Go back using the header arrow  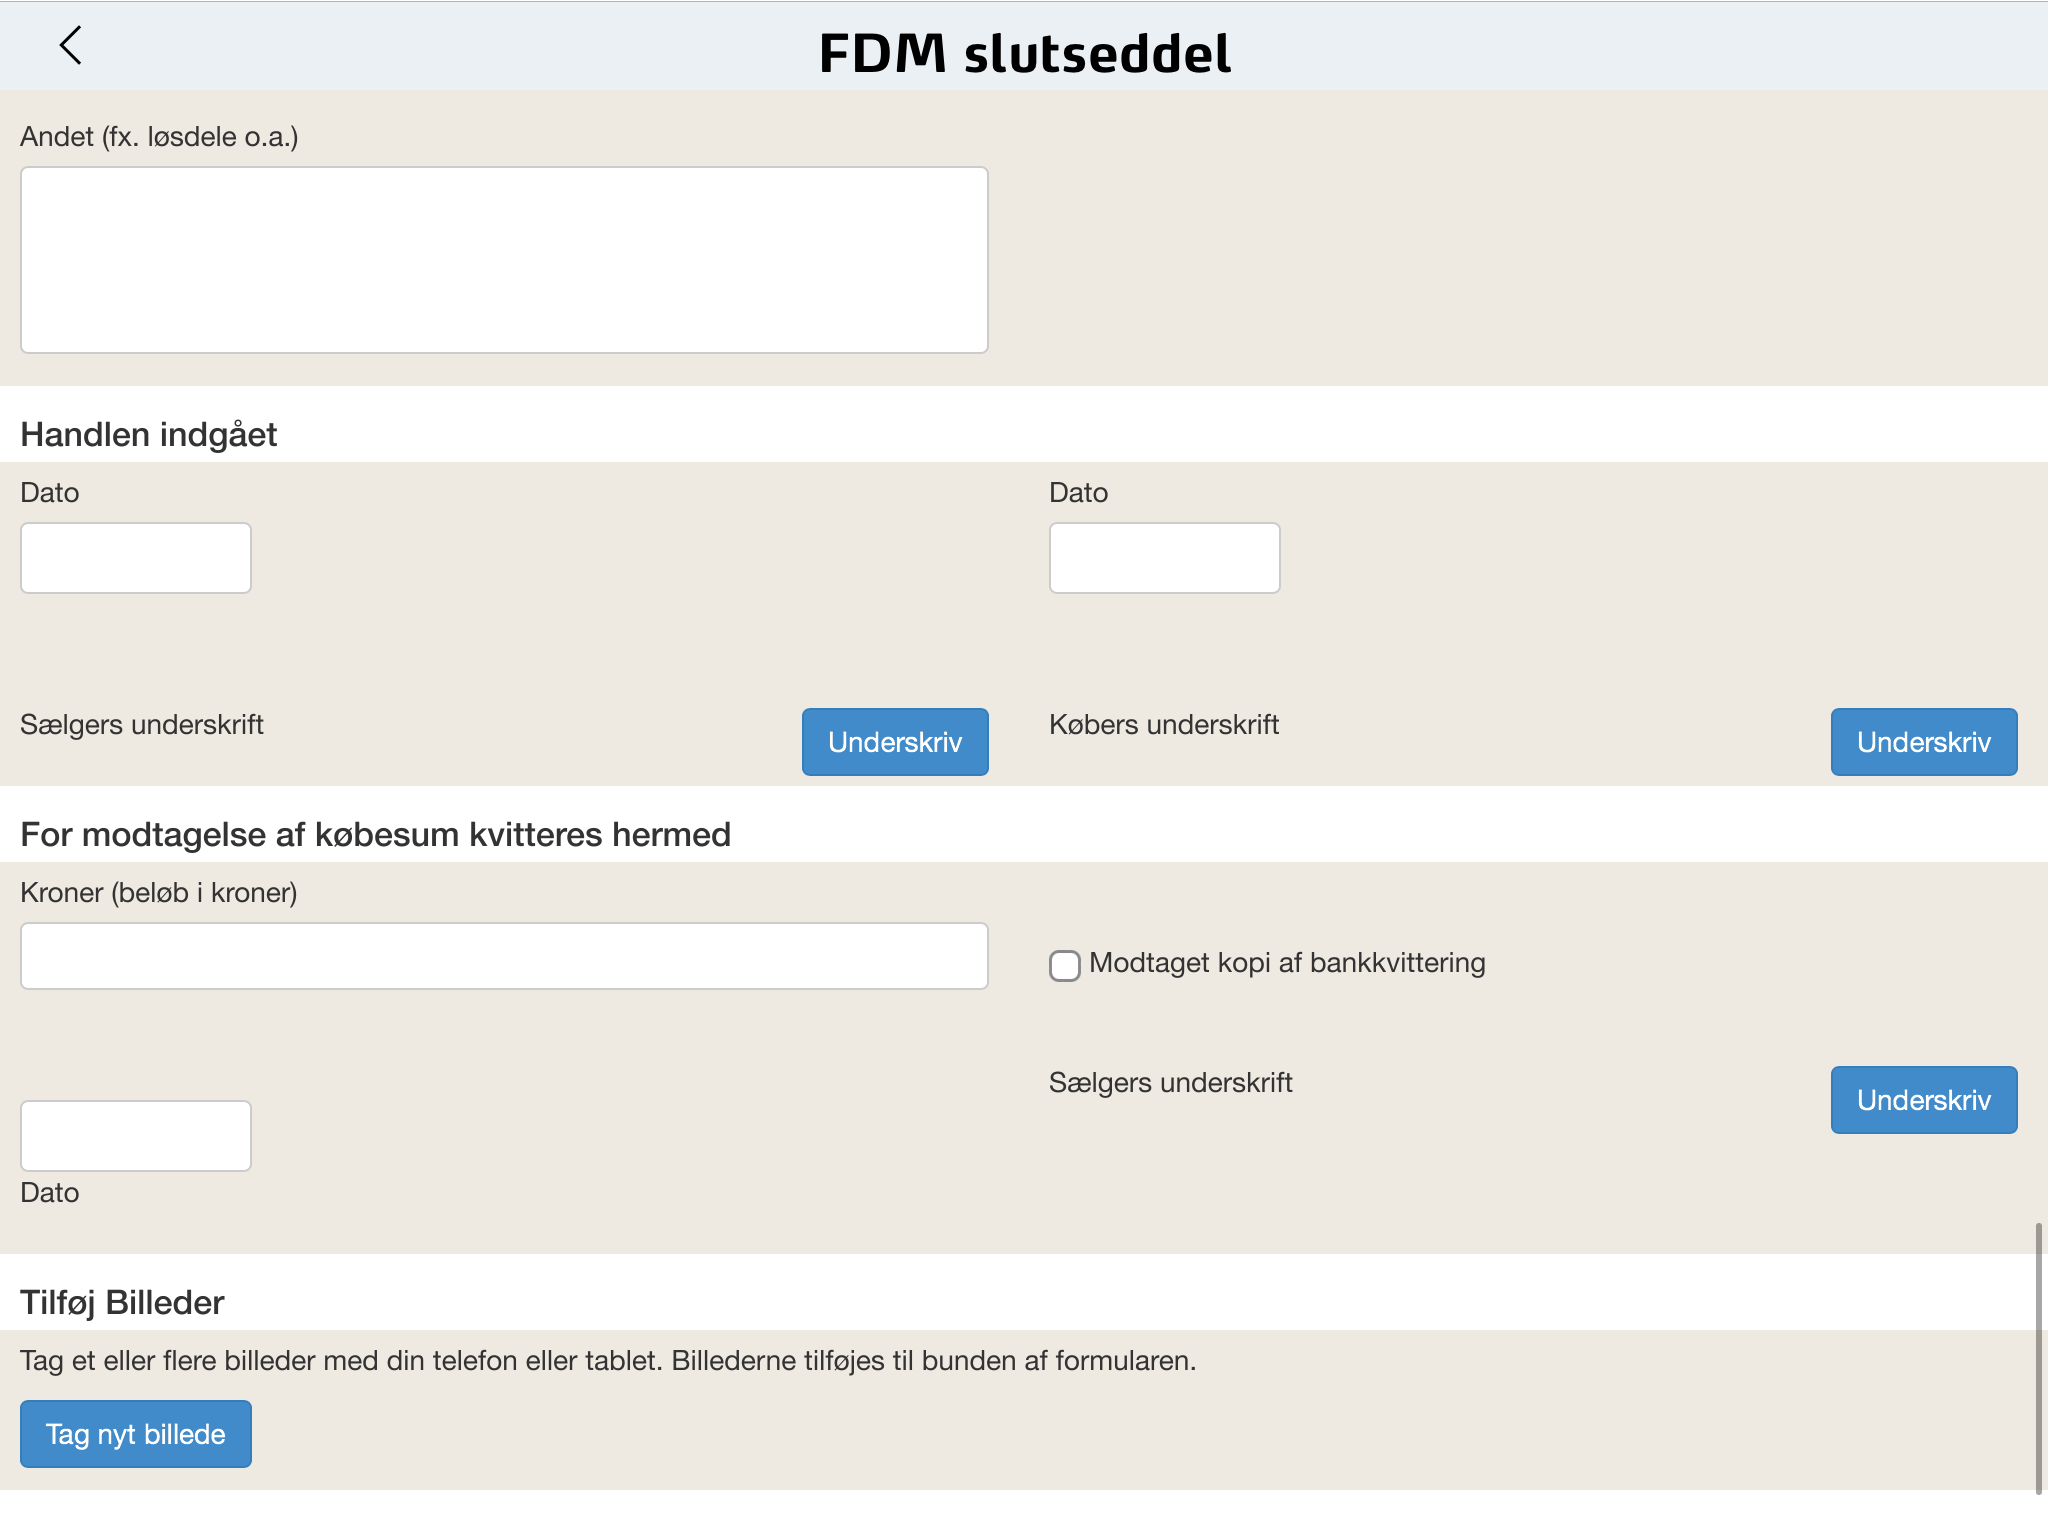coord(71,46)
